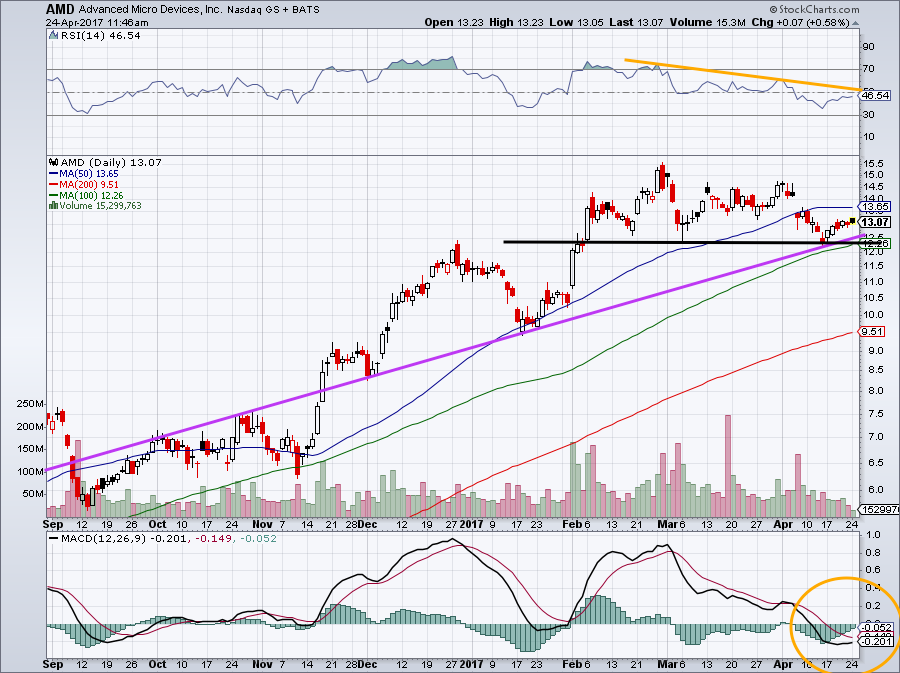The width and height of the screenshot is (900, 673).
Task: Click the Chg +0.07 (+0.58%) value
Action: [x=800, y=22]
